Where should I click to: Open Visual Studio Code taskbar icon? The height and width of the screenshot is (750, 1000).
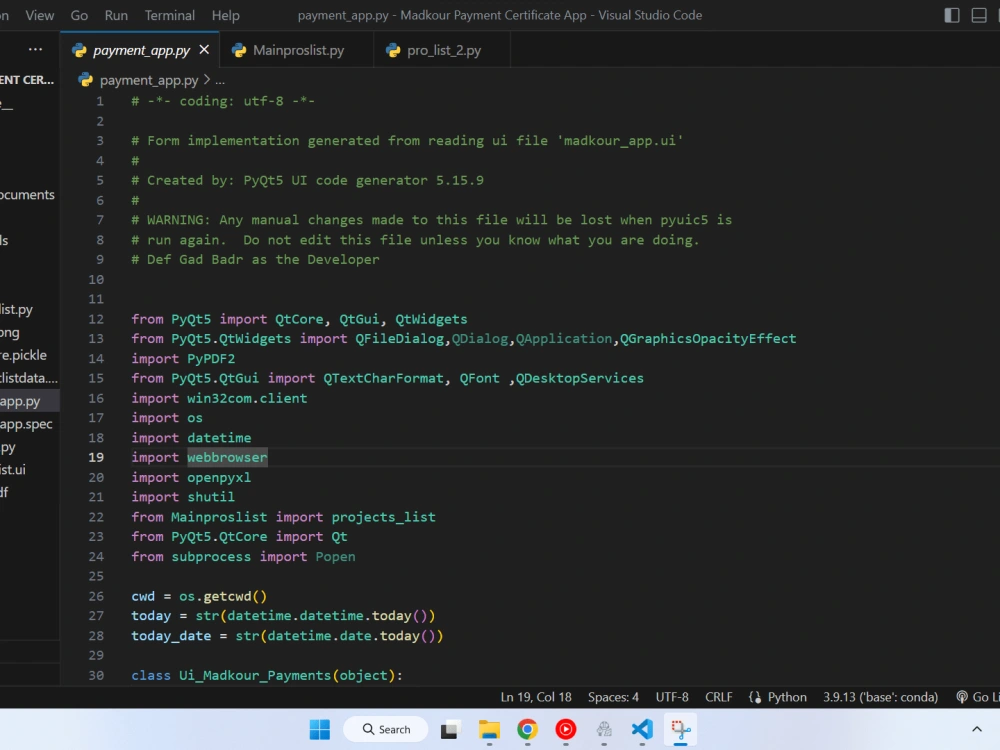pos(642,729)
